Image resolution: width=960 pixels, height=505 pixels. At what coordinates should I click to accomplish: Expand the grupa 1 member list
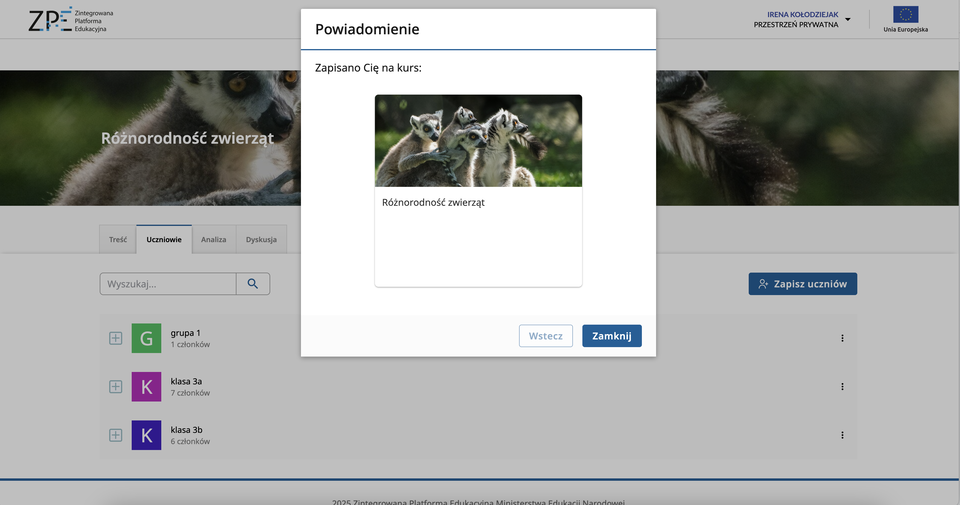[115, 338]
